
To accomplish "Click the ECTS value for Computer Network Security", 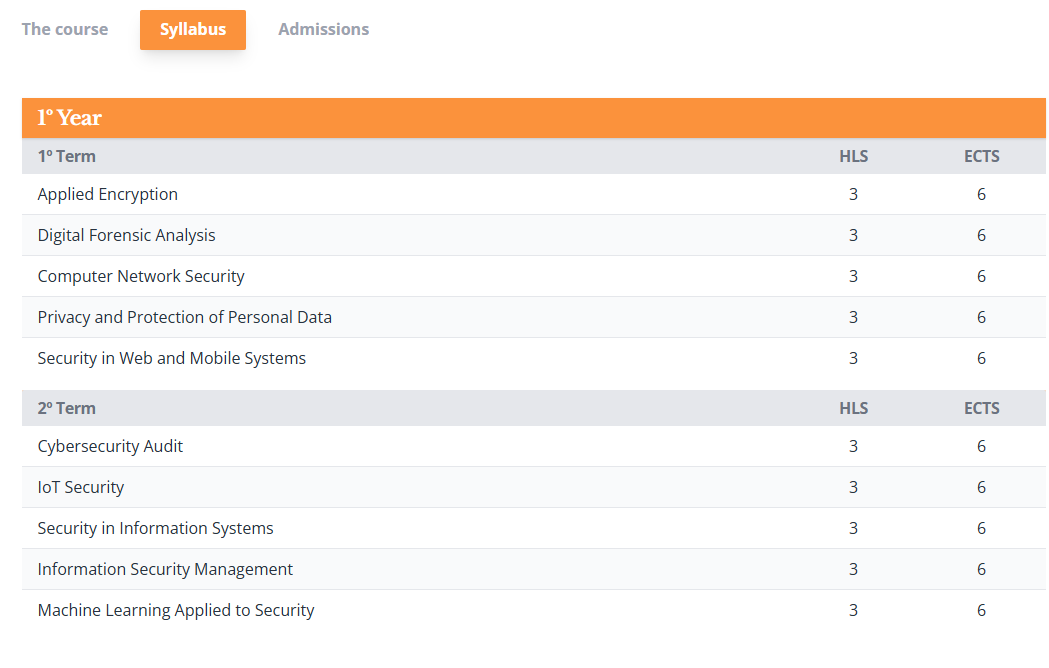I will click(x=981, y=276).
